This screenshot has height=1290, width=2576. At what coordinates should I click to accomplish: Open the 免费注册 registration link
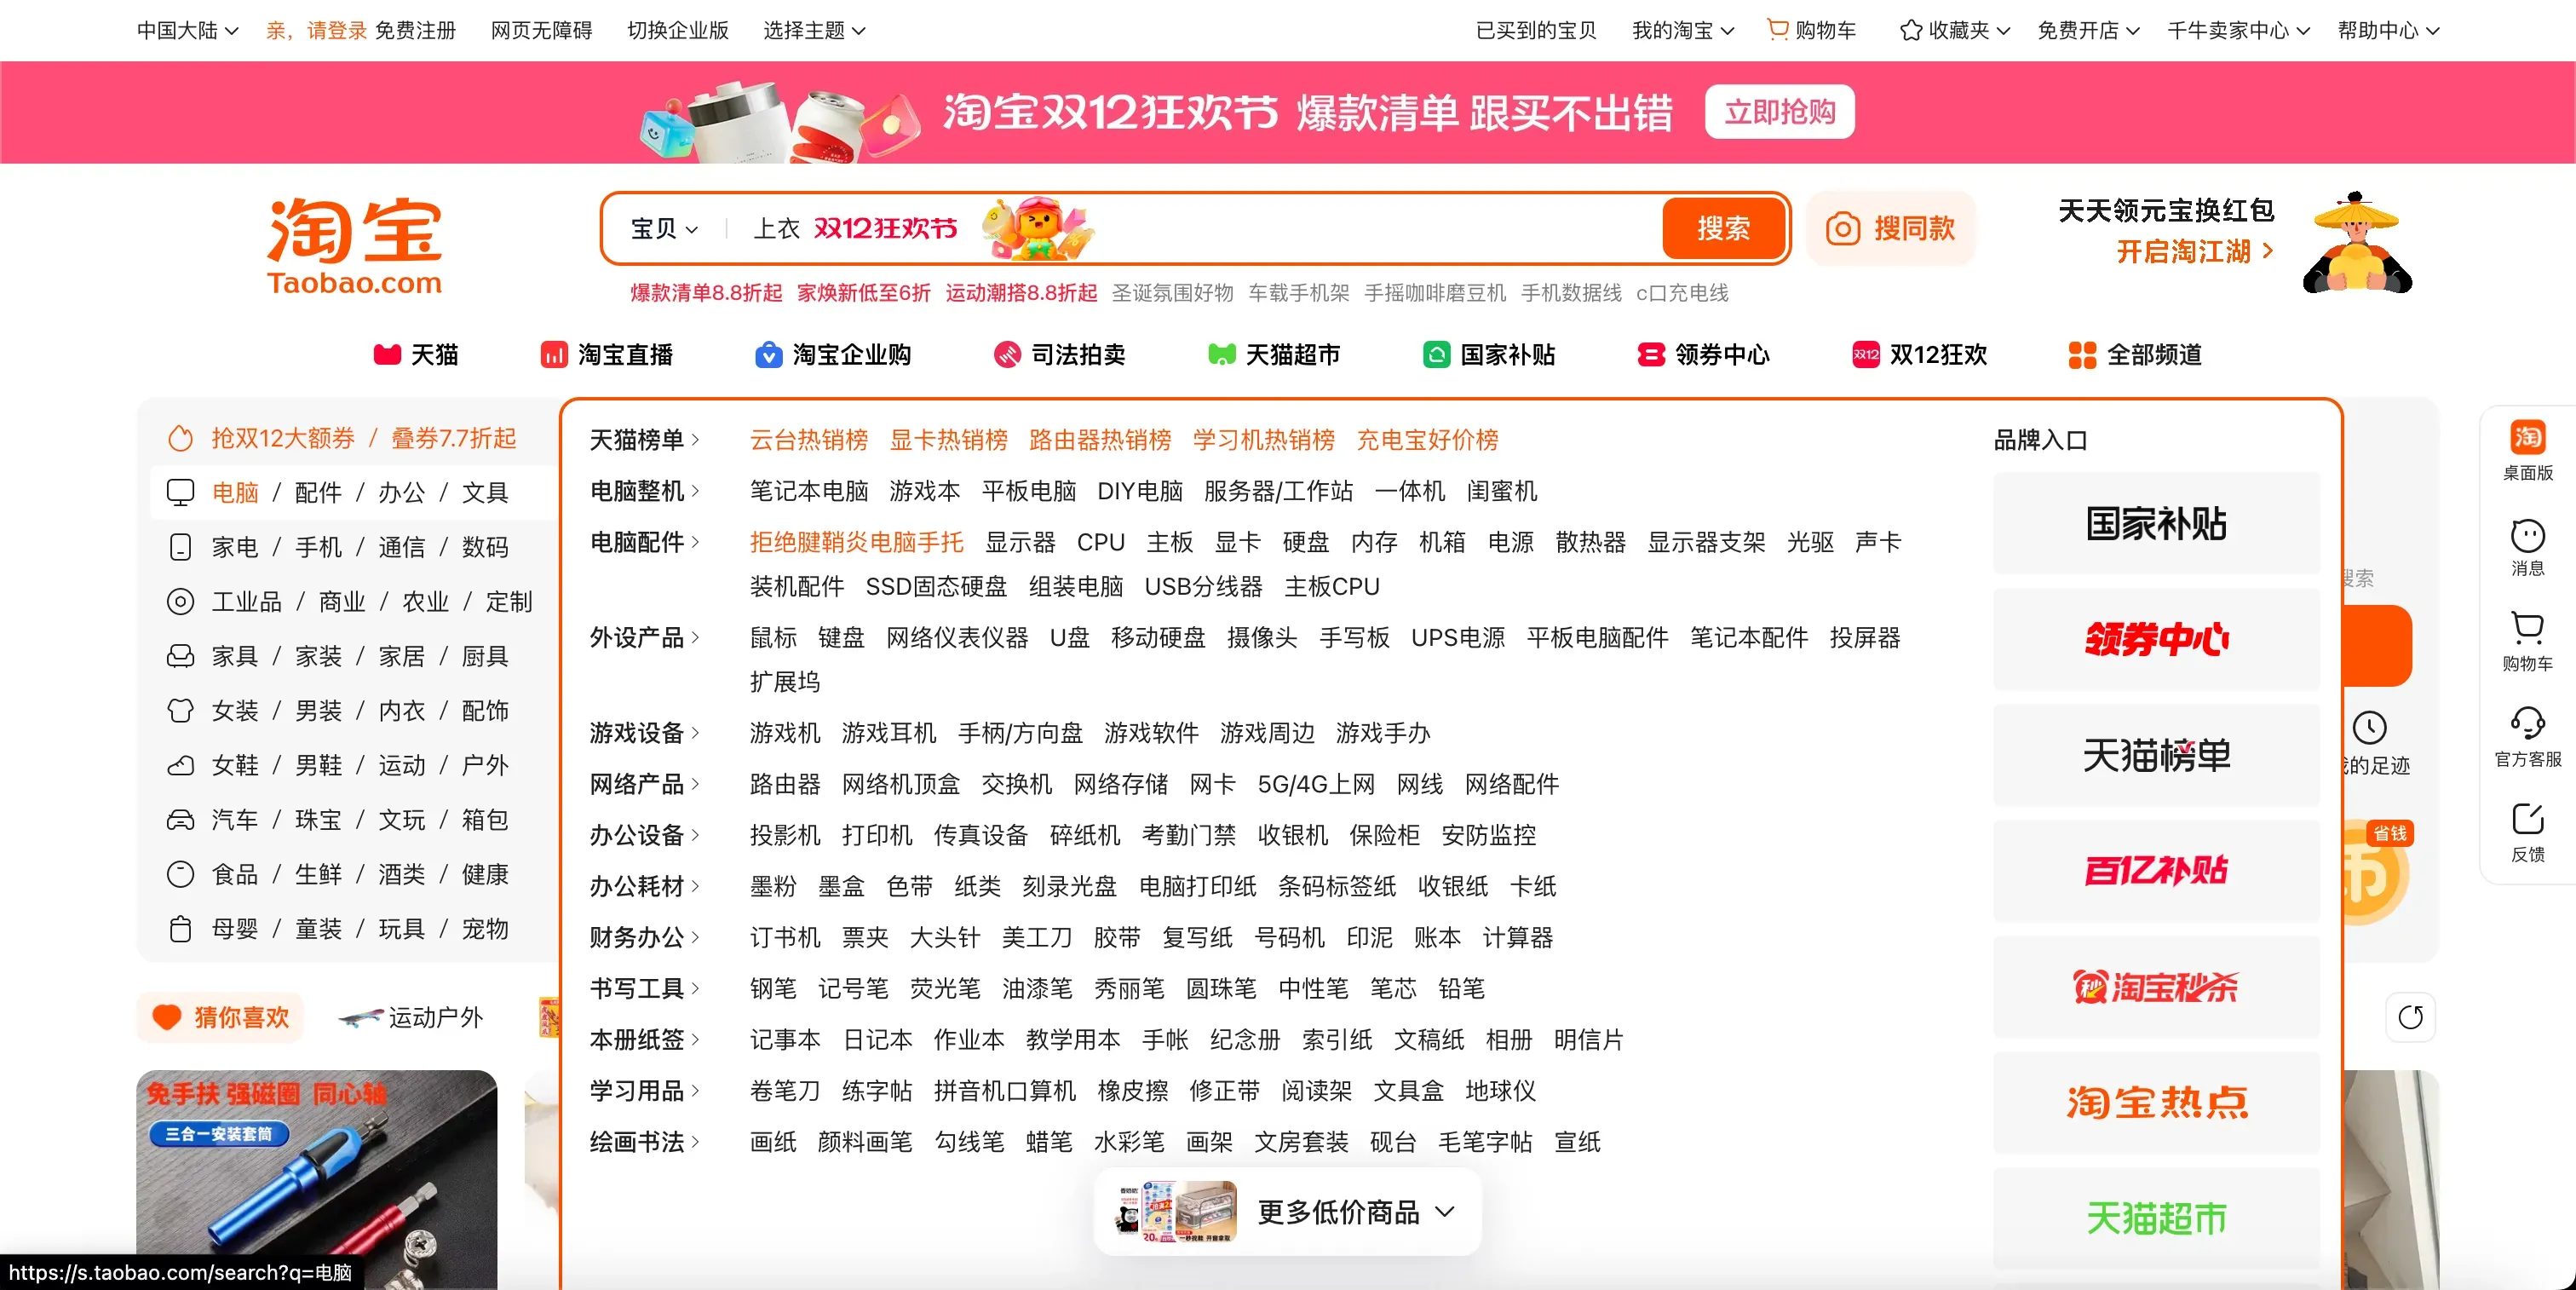(x=417, y=30)
